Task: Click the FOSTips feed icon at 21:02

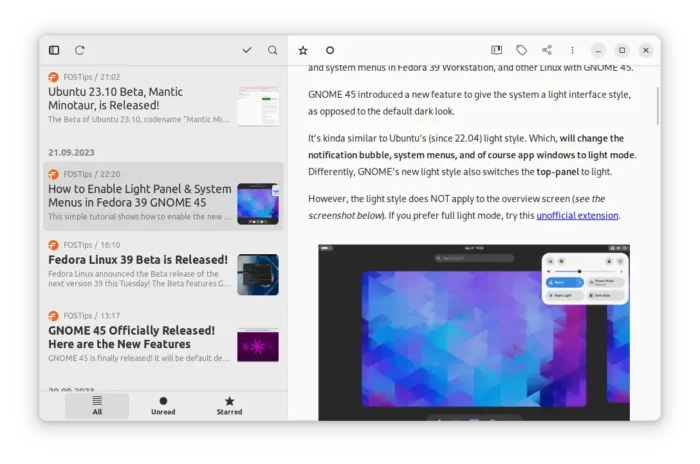Action: pos(54,77)
